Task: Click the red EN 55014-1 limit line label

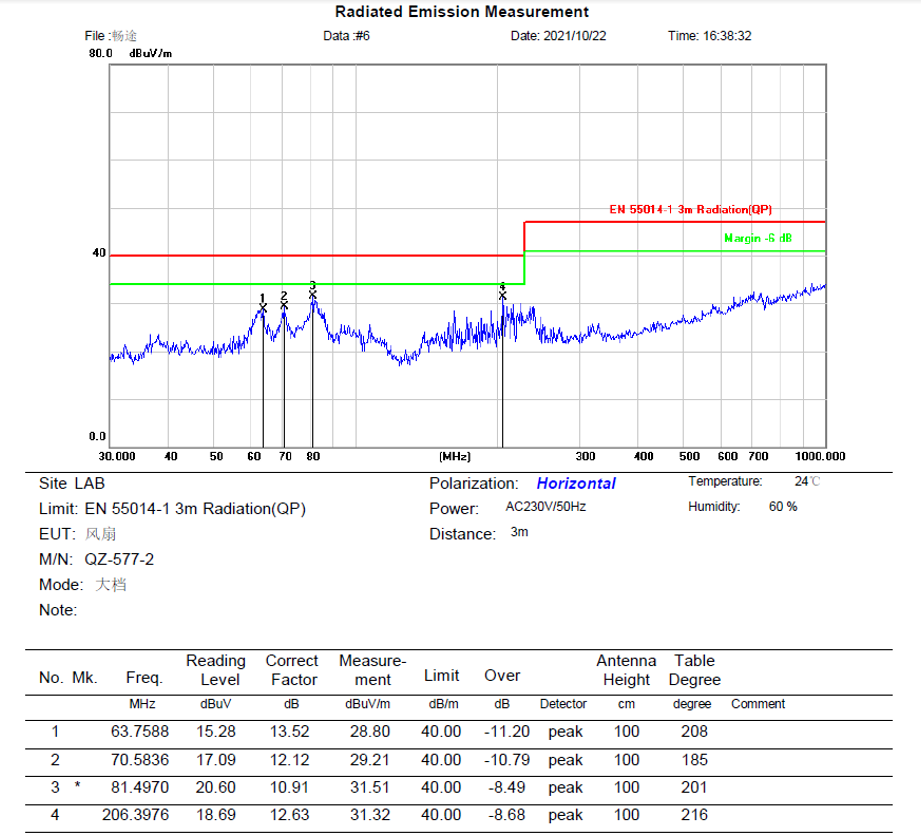Action: (x=691, y=210)
